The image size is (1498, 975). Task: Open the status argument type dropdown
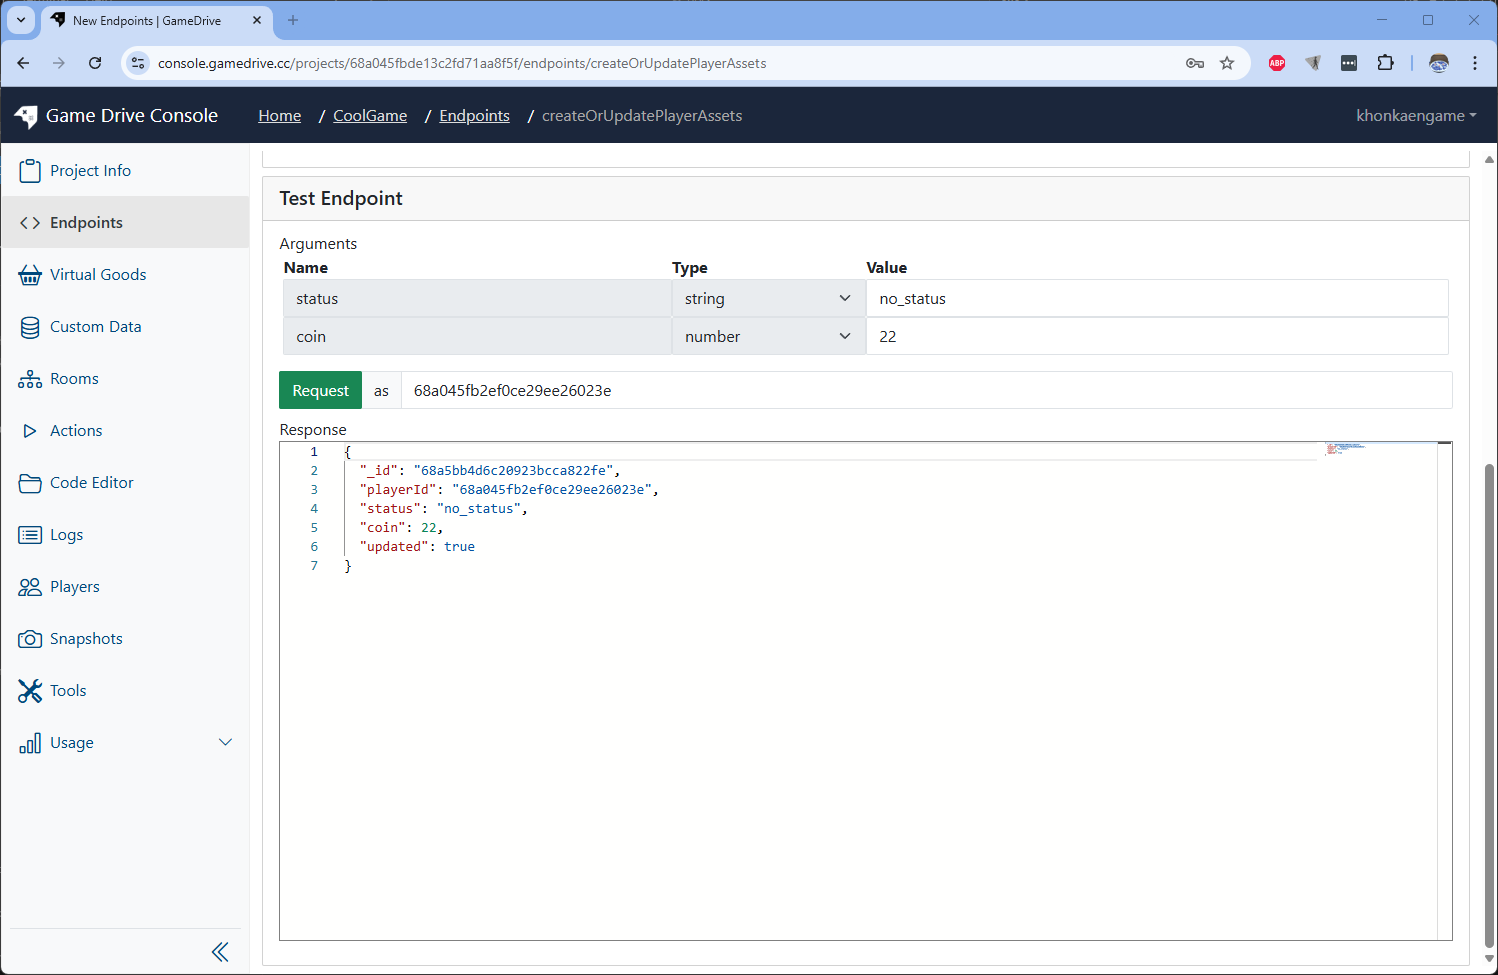point(767,297)
